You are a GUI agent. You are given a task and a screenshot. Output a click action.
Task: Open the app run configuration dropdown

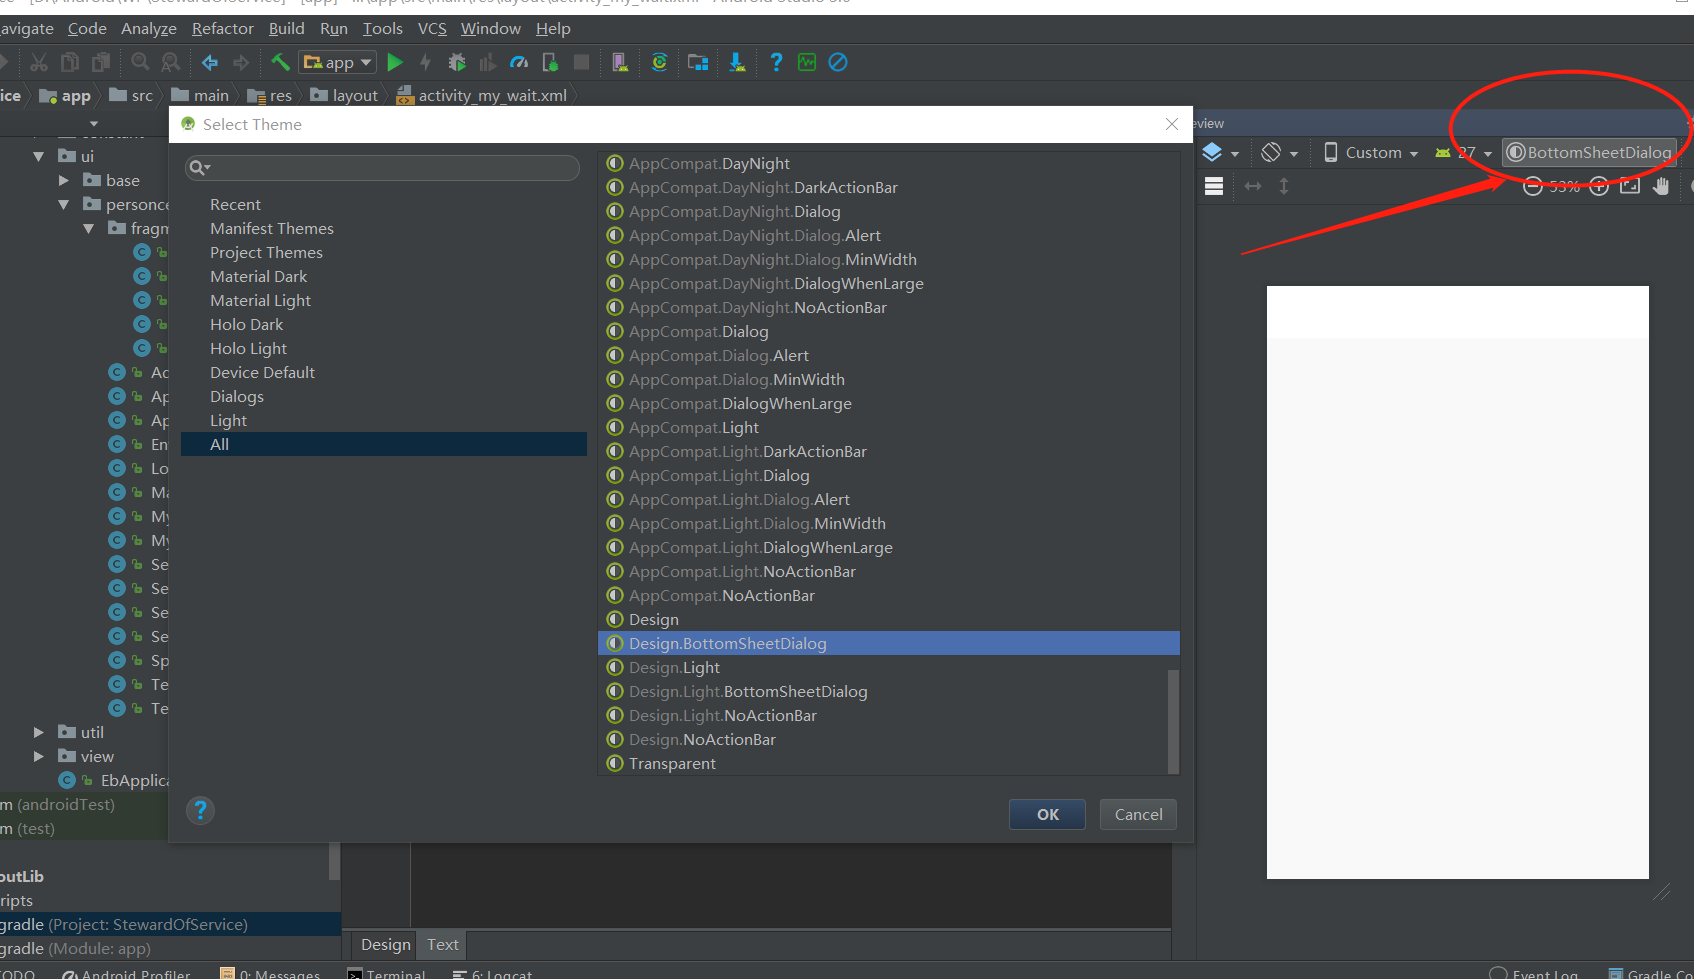(x=338, y=62)
